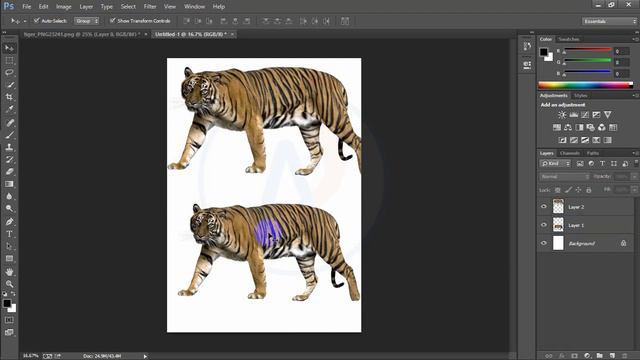This screenshot has width=640, height=360.
Task: Select the Pen tool
Action: coord(9,222)
